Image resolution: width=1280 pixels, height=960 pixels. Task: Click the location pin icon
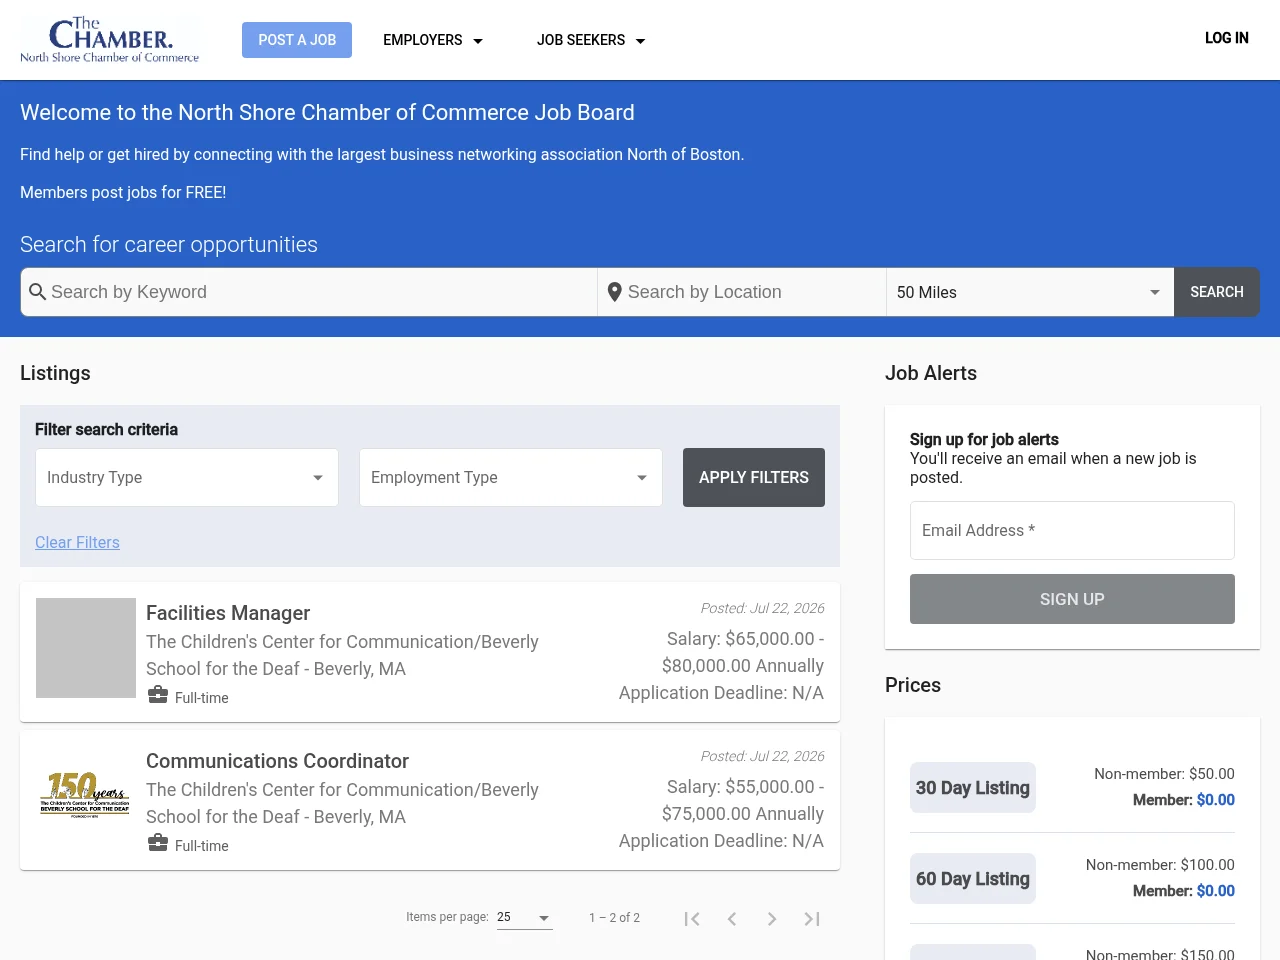(x=615, y=292)
